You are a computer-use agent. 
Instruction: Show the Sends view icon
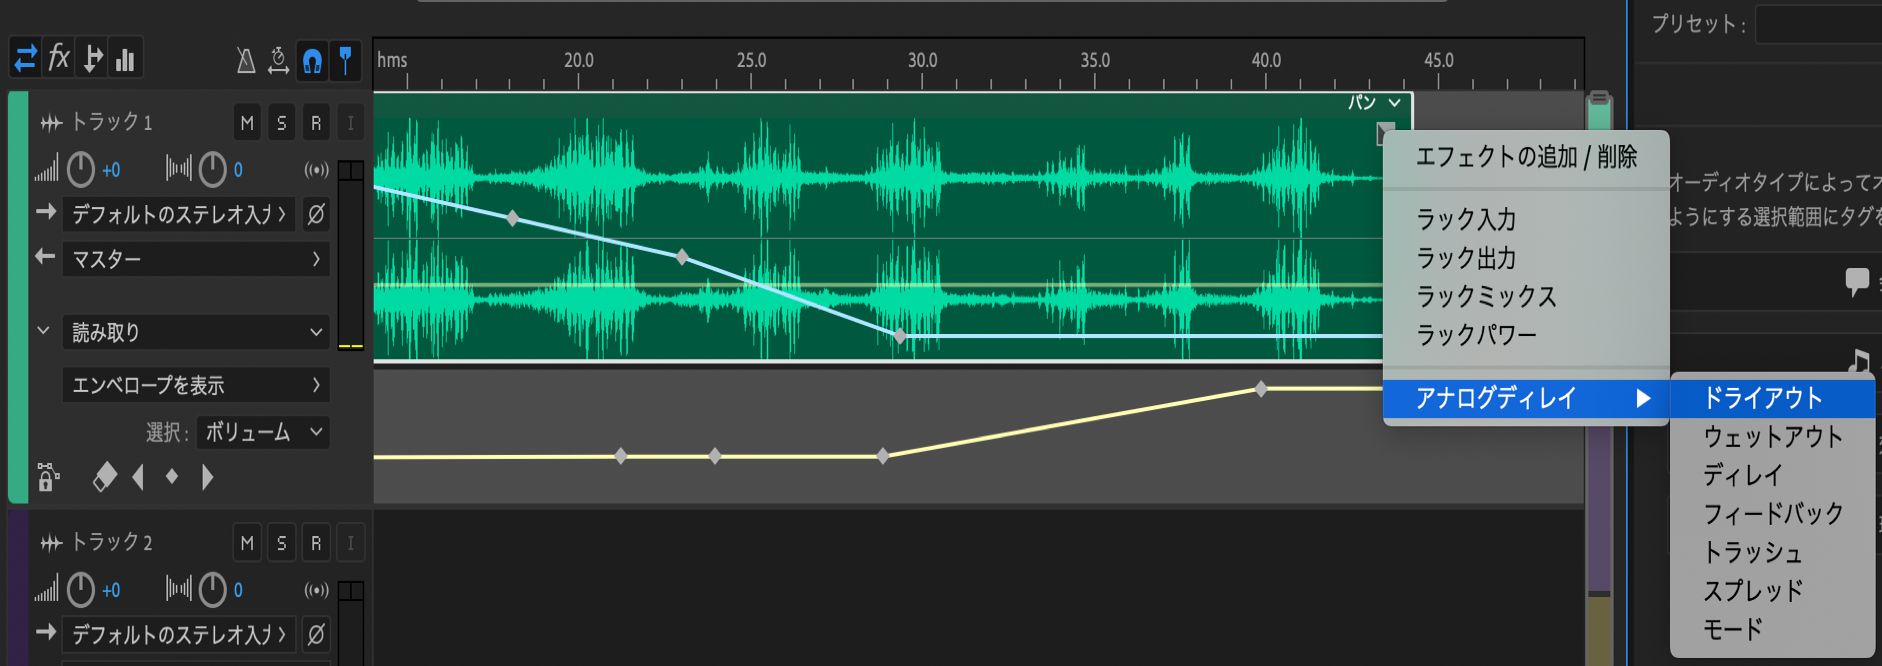pos(93,58)
